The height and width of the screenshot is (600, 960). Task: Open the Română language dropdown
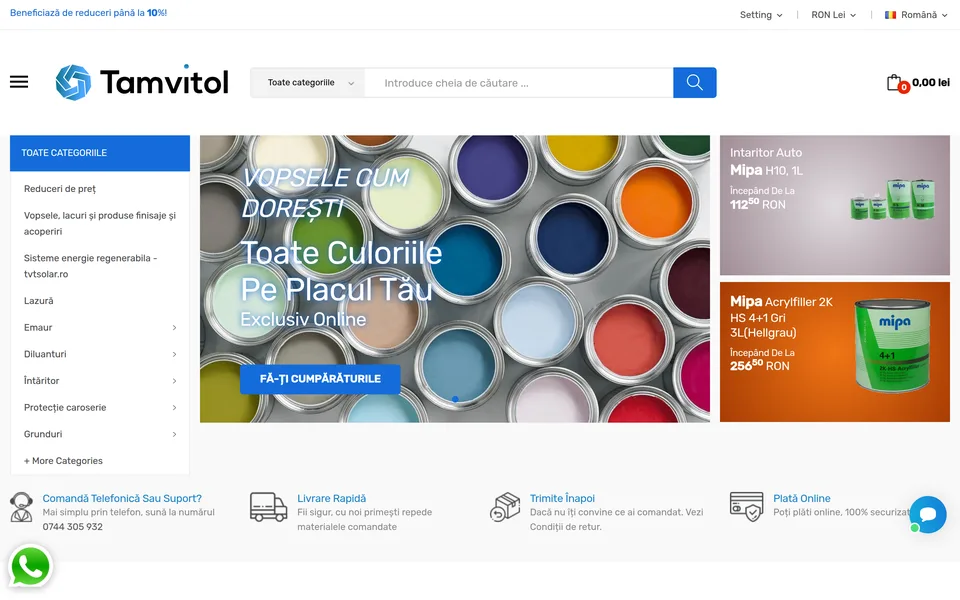tap(916, 15)
